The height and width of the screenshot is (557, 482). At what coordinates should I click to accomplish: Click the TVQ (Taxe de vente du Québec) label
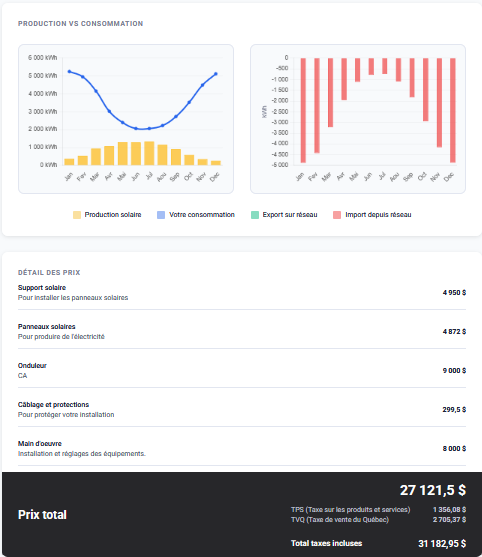pos(340,520)
